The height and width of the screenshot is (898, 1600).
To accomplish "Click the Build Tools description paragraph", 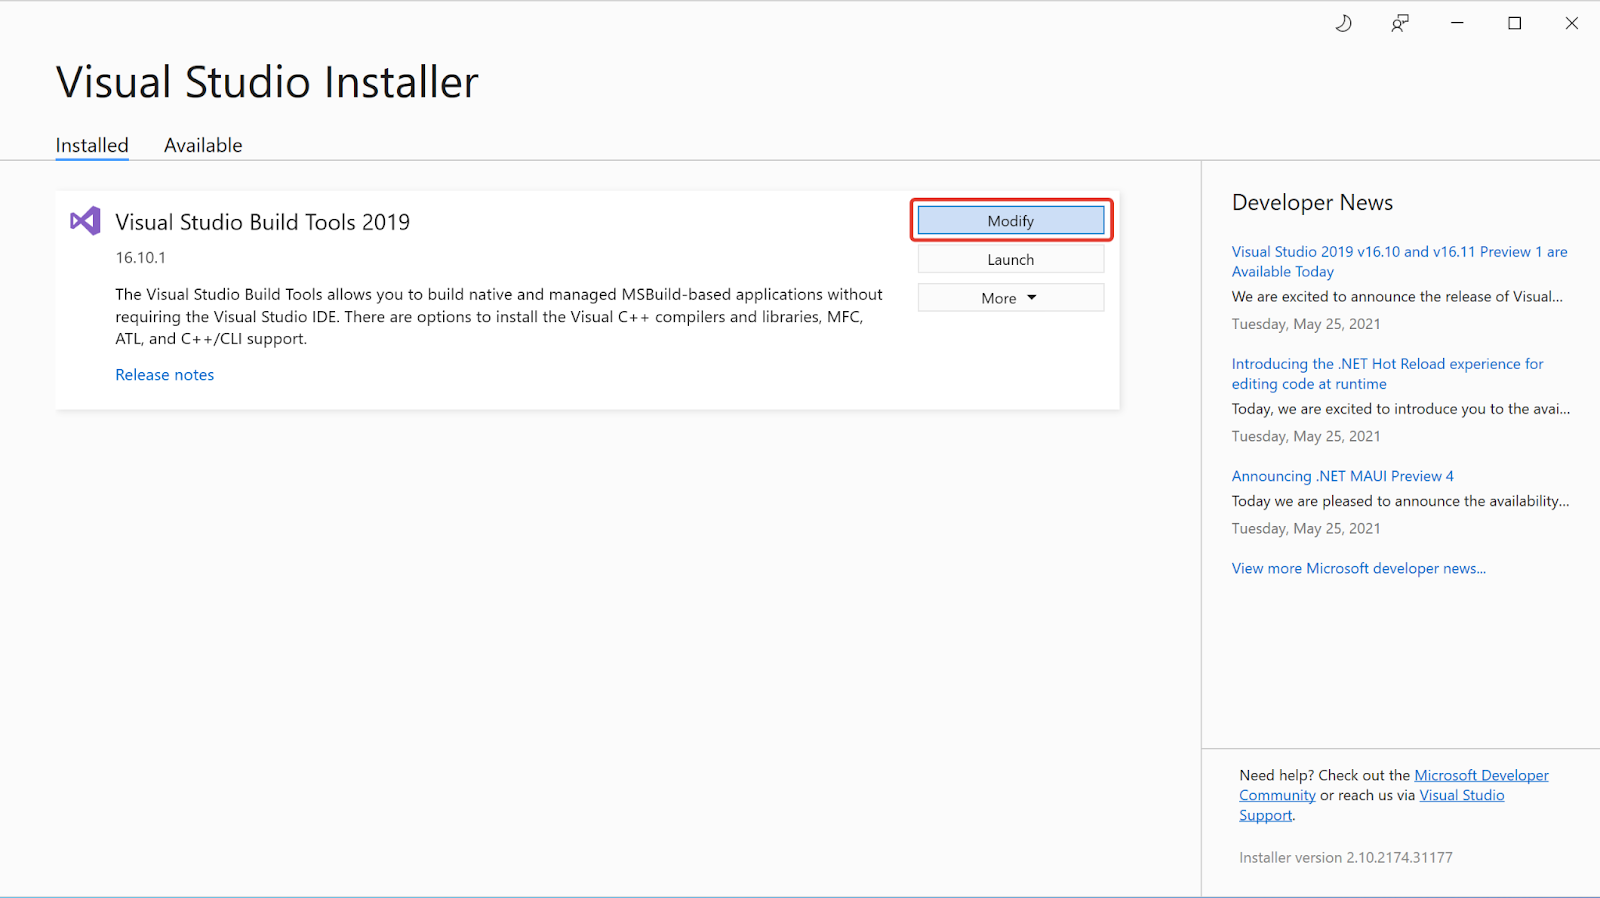I will [499, 316].
